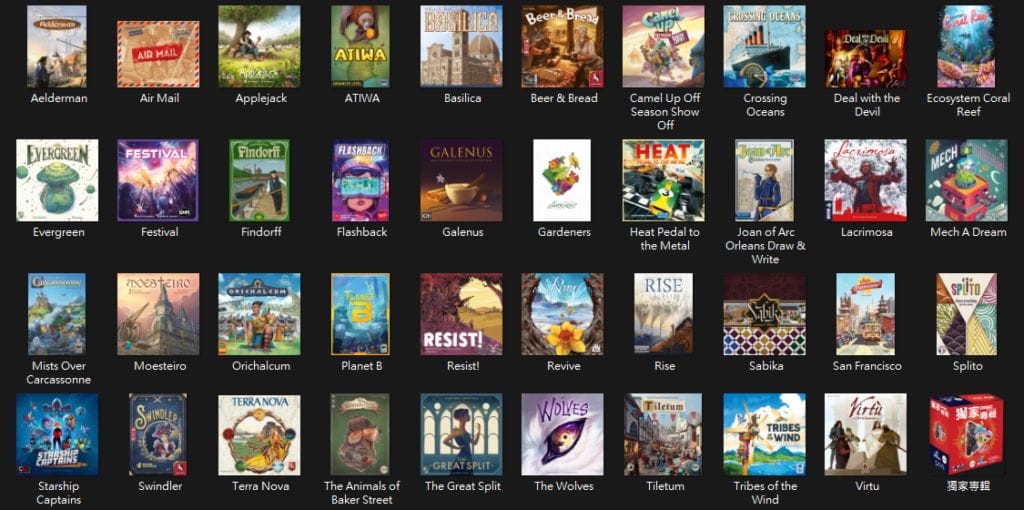Click the Heat Pedal to the Metal cover
This screenshot has width=1024, height=510.
coord(663,180)
